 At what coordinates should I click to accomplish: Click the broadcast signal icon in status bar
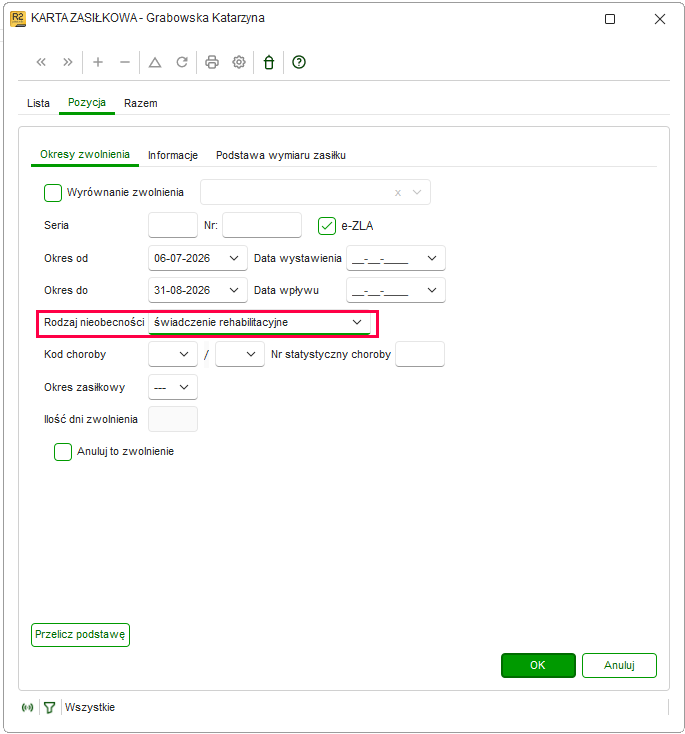pyautogui.click(x=28, y=707)
